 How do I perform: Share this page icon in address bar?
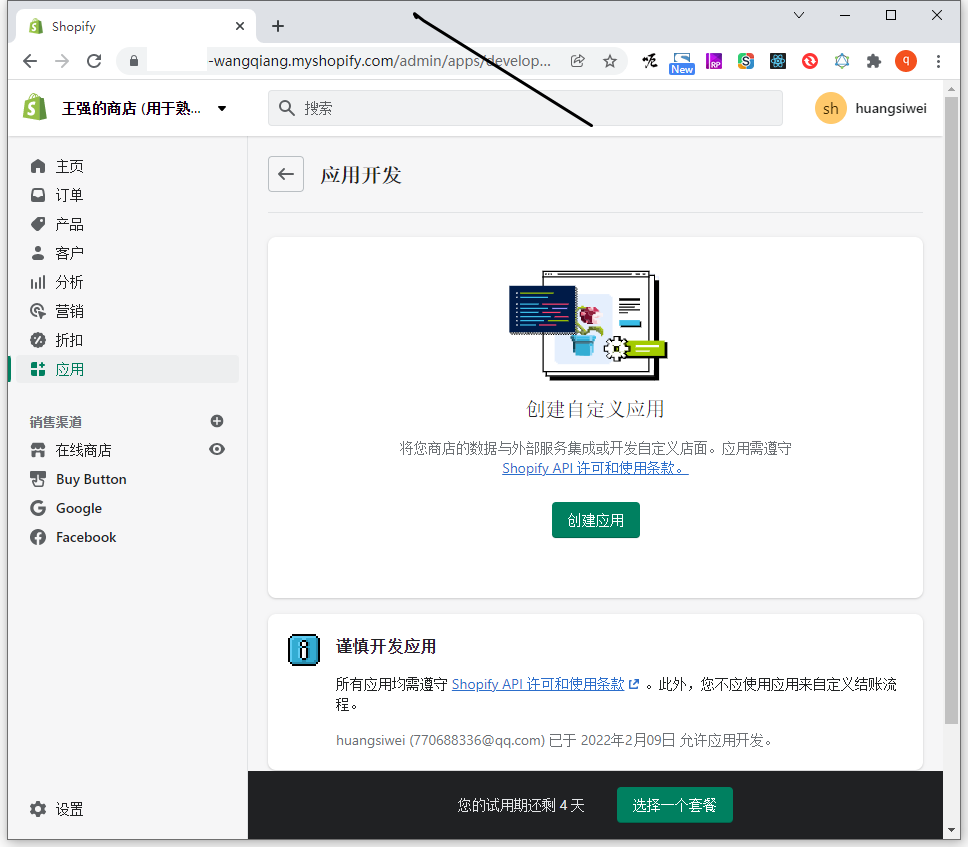[578, 60]
